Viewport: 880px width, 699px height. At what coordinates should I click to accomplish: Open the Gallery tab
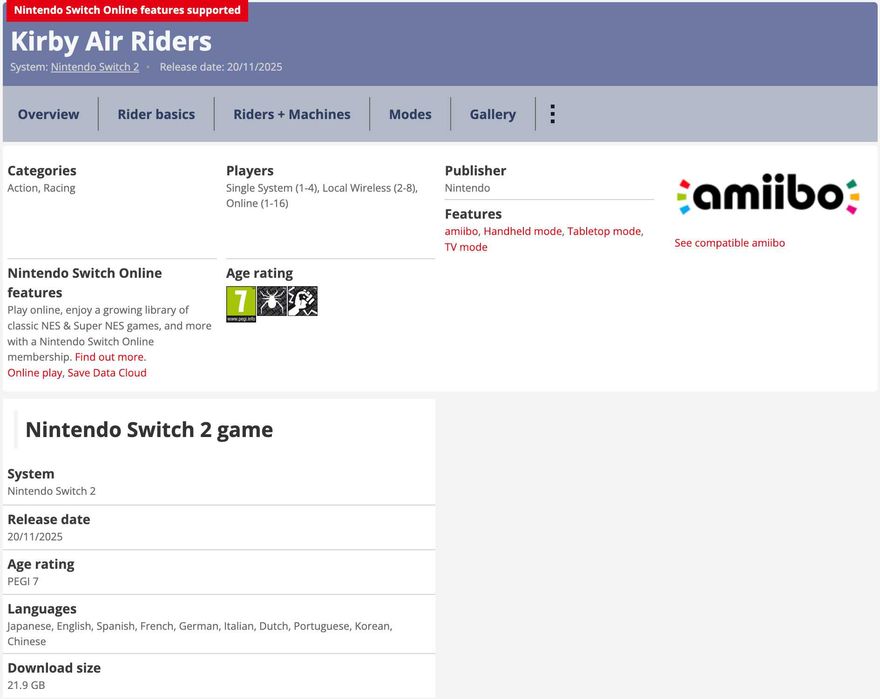coord(493,115)
